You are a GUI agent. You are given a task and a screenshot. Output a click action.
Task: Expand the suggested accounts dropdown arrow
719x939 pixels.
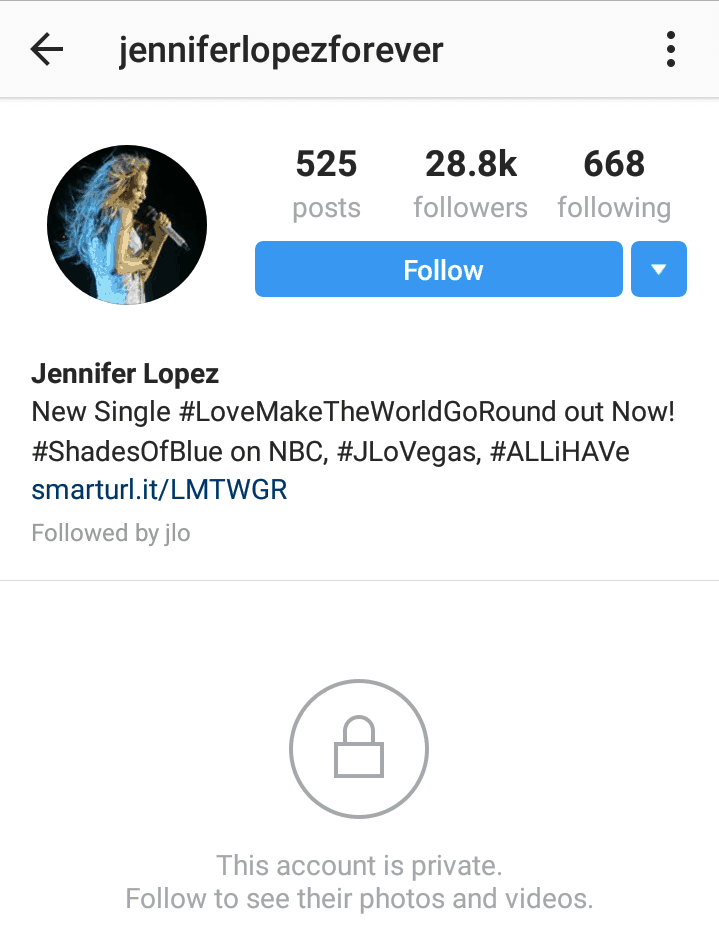click(659, 269)
